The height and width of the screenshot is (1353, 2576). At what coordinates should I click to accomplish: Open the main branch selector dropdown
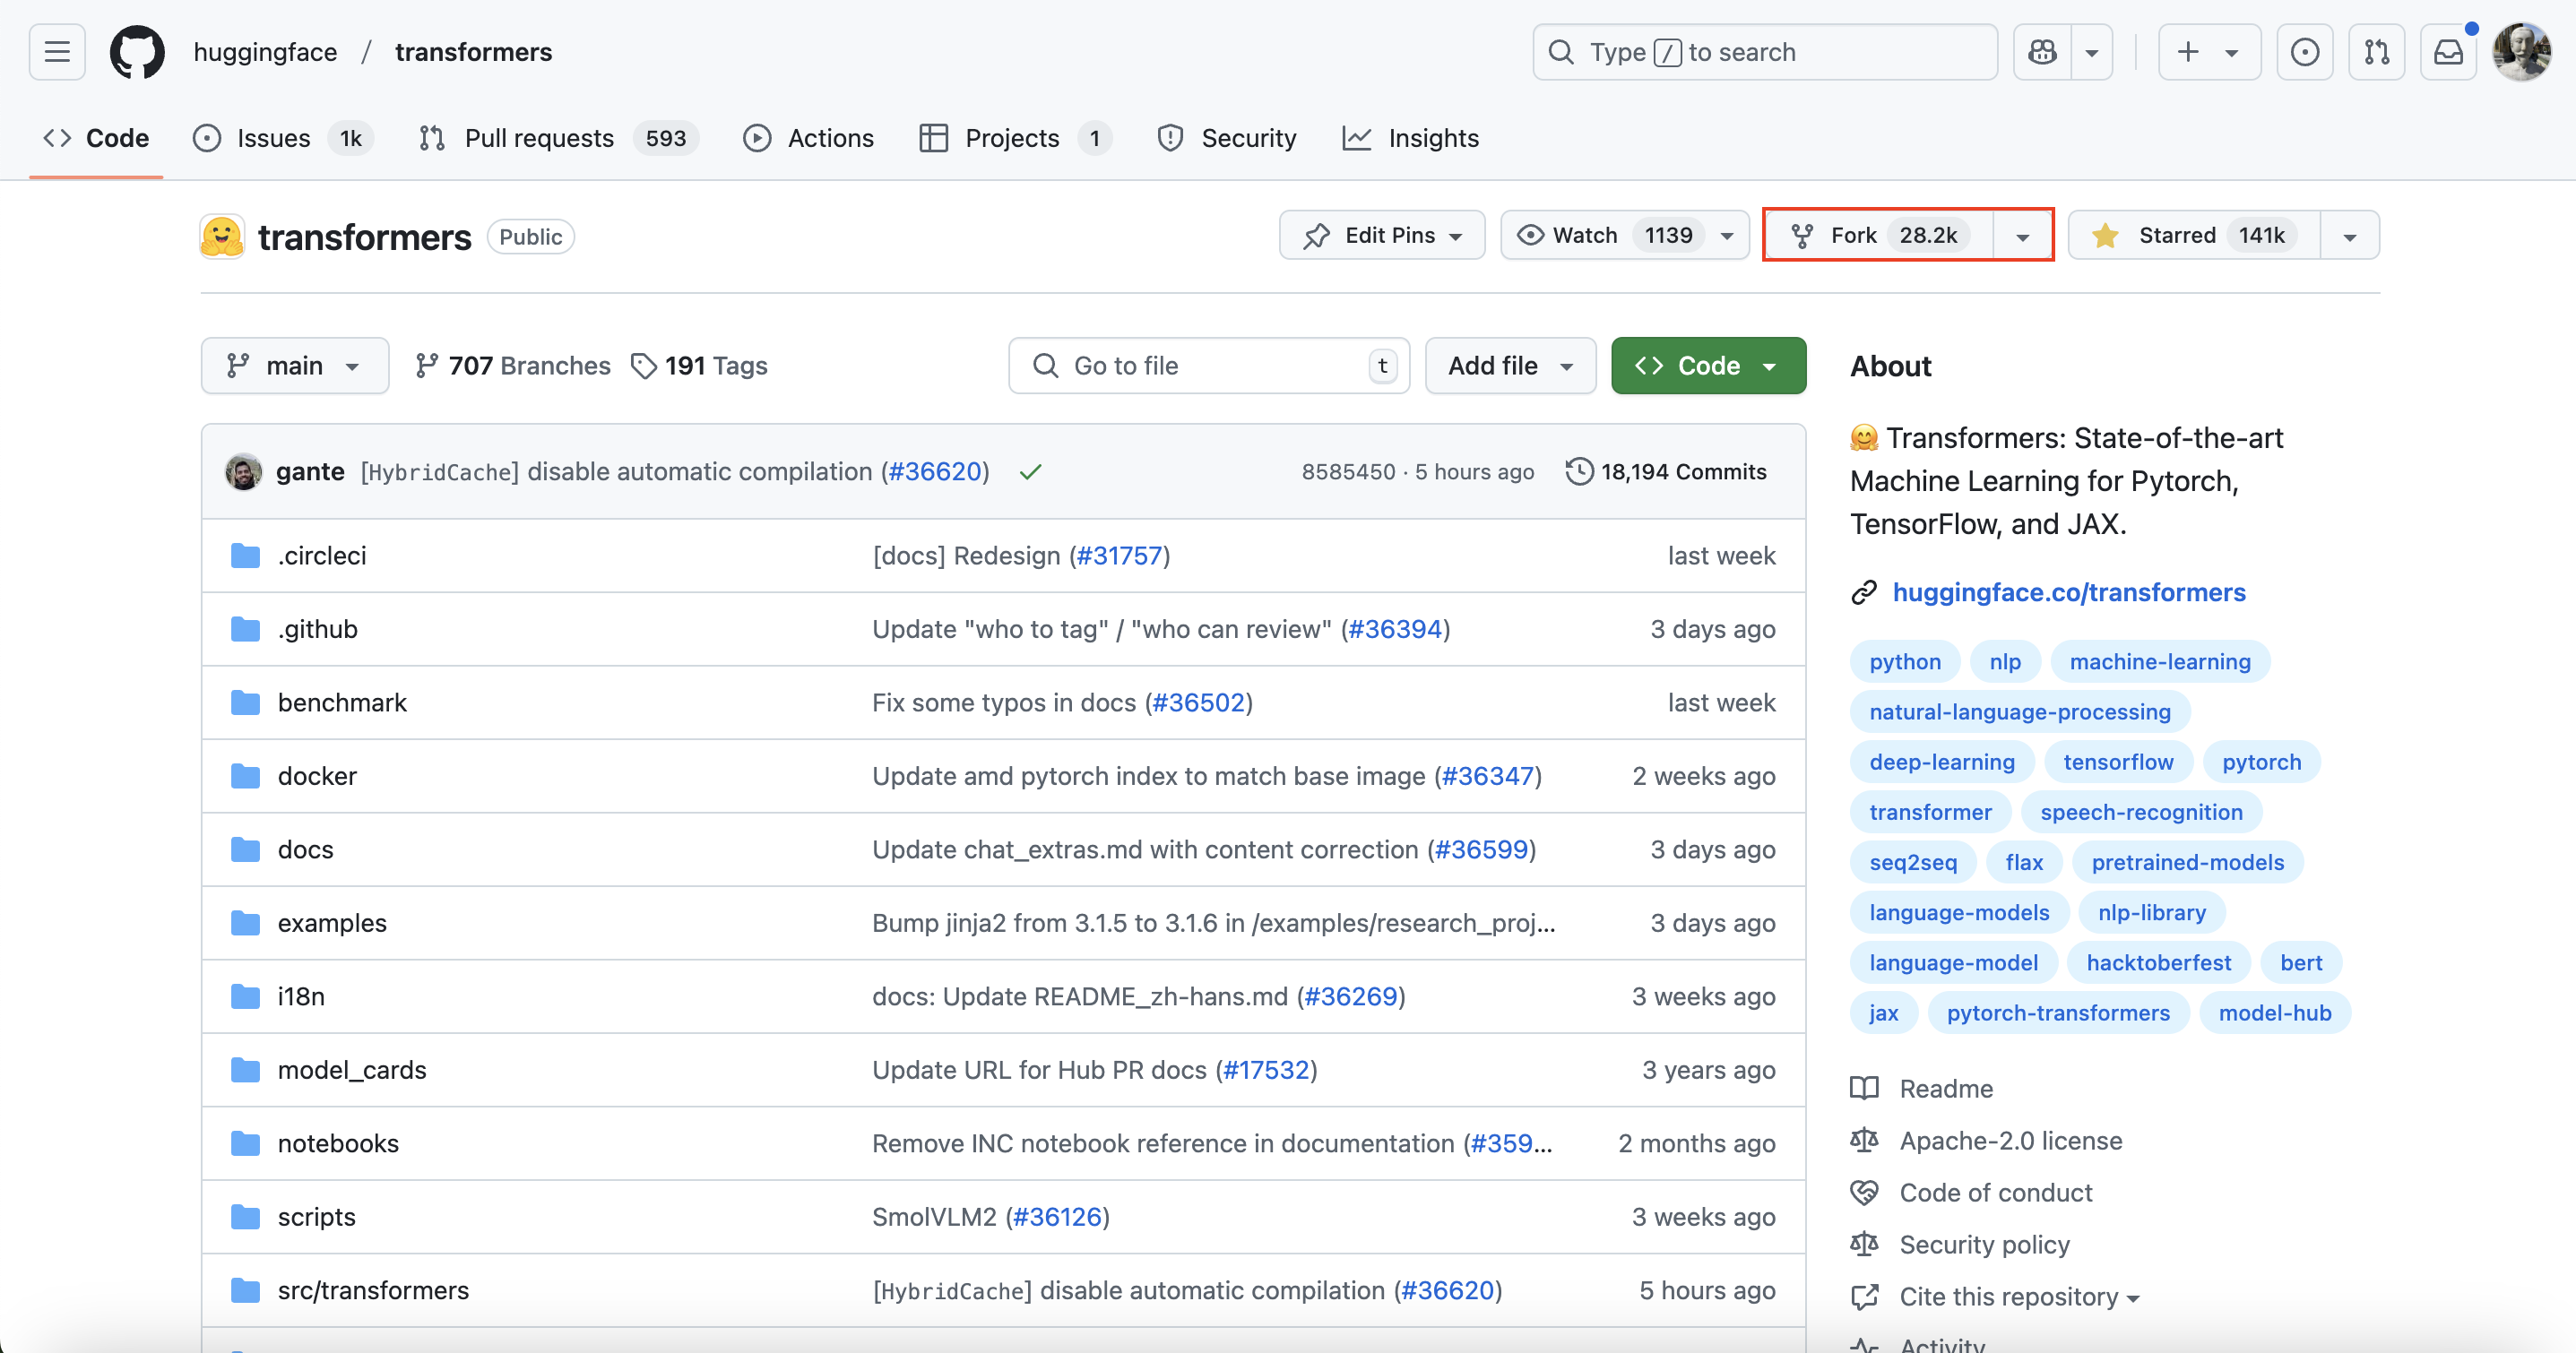pyautogui.click(x=295, y=366)
